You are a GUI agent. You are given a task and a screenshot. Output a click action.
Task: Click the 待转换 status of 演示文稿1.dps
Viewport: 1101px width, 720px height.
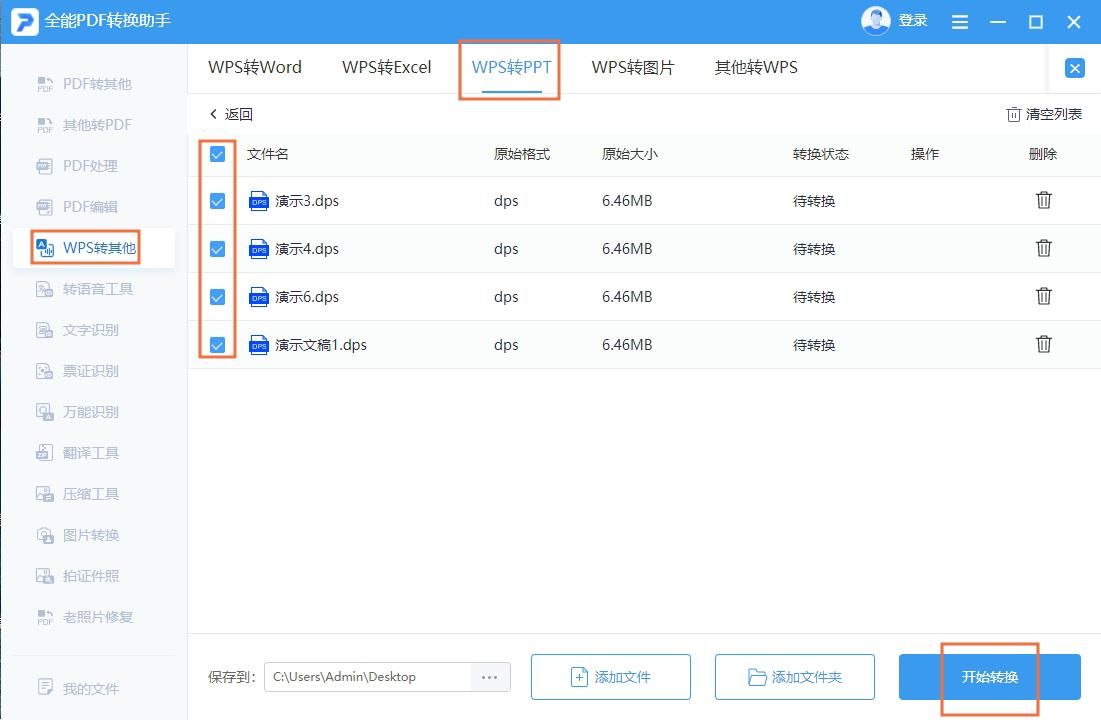pos(814,345)
